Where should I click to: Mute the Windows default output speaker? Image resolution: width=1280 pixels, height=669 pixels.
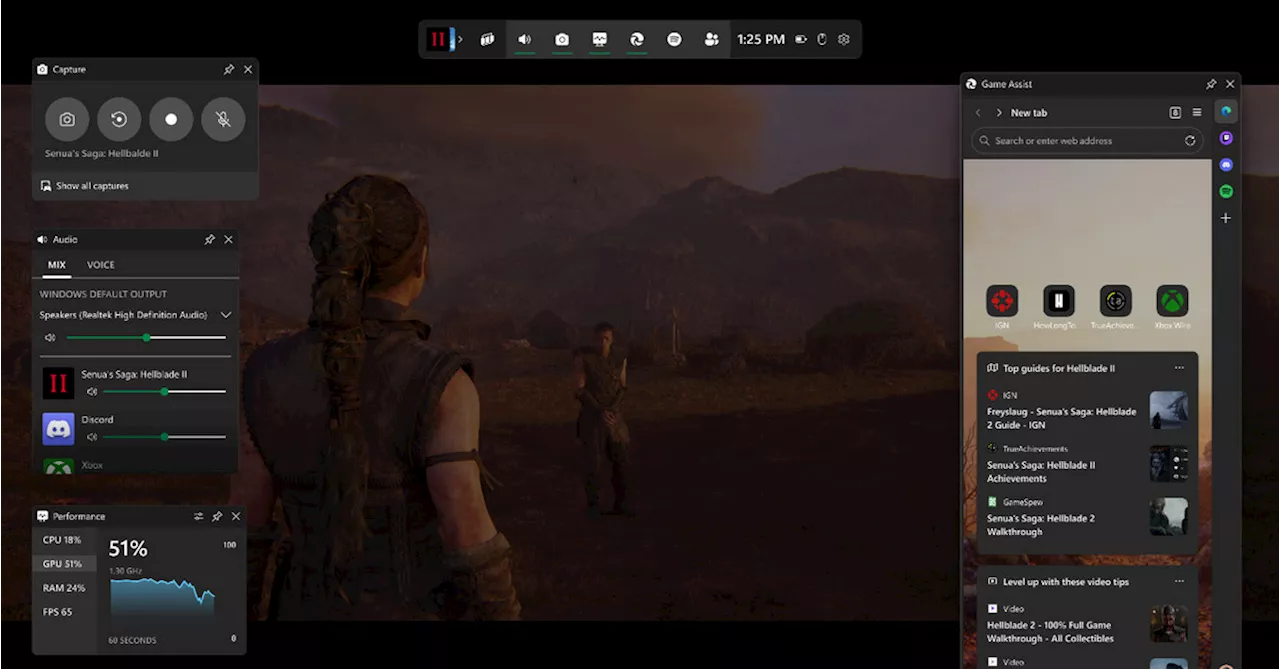coord(50,338)
